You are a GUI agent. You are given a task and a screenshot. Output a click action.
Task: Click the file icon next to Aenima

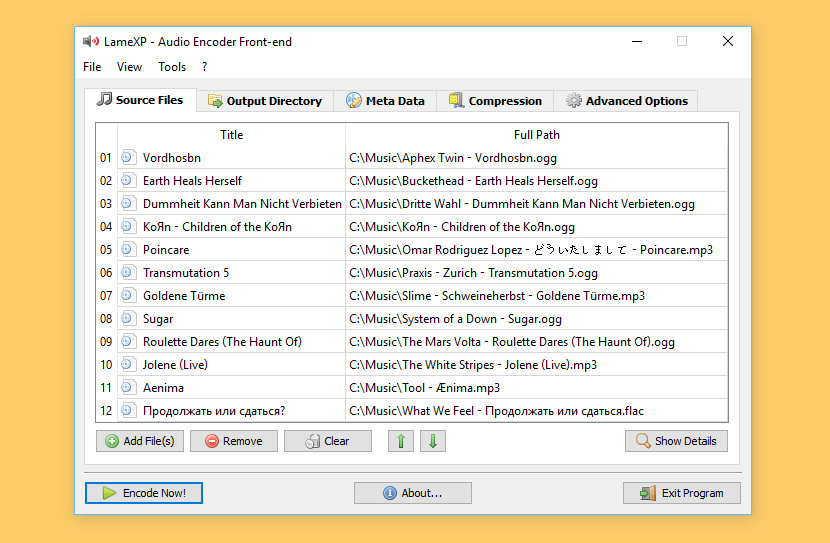click(128, 388)
